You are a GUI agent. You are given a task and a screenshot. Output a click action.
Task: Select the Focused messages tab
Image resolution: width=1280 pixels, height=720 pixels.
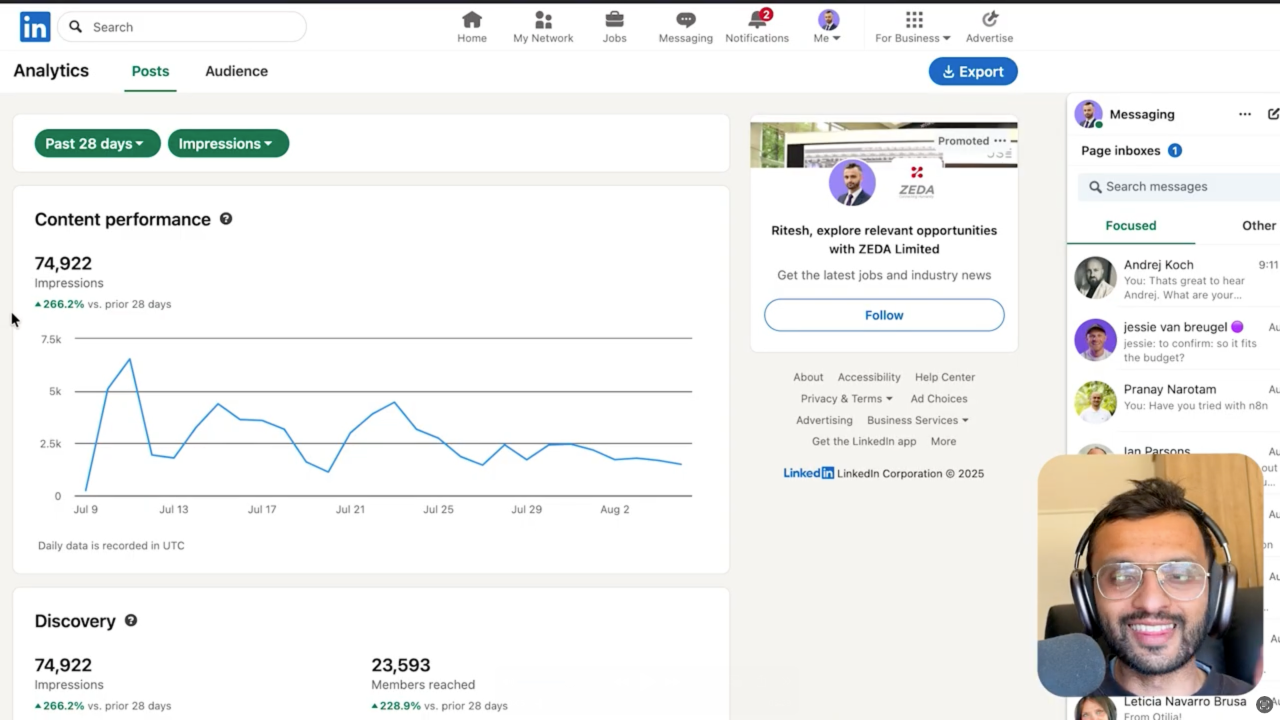(x=1131, y=226)
